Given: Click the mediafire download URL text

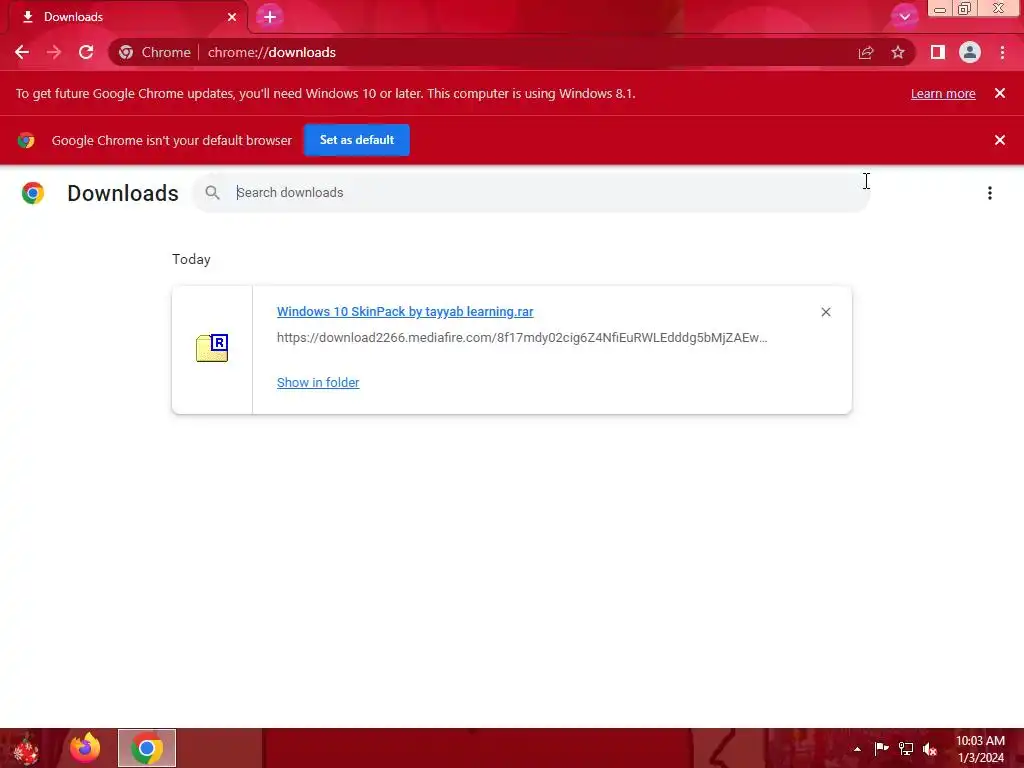Looking at the screenshot, I should 522,338.
